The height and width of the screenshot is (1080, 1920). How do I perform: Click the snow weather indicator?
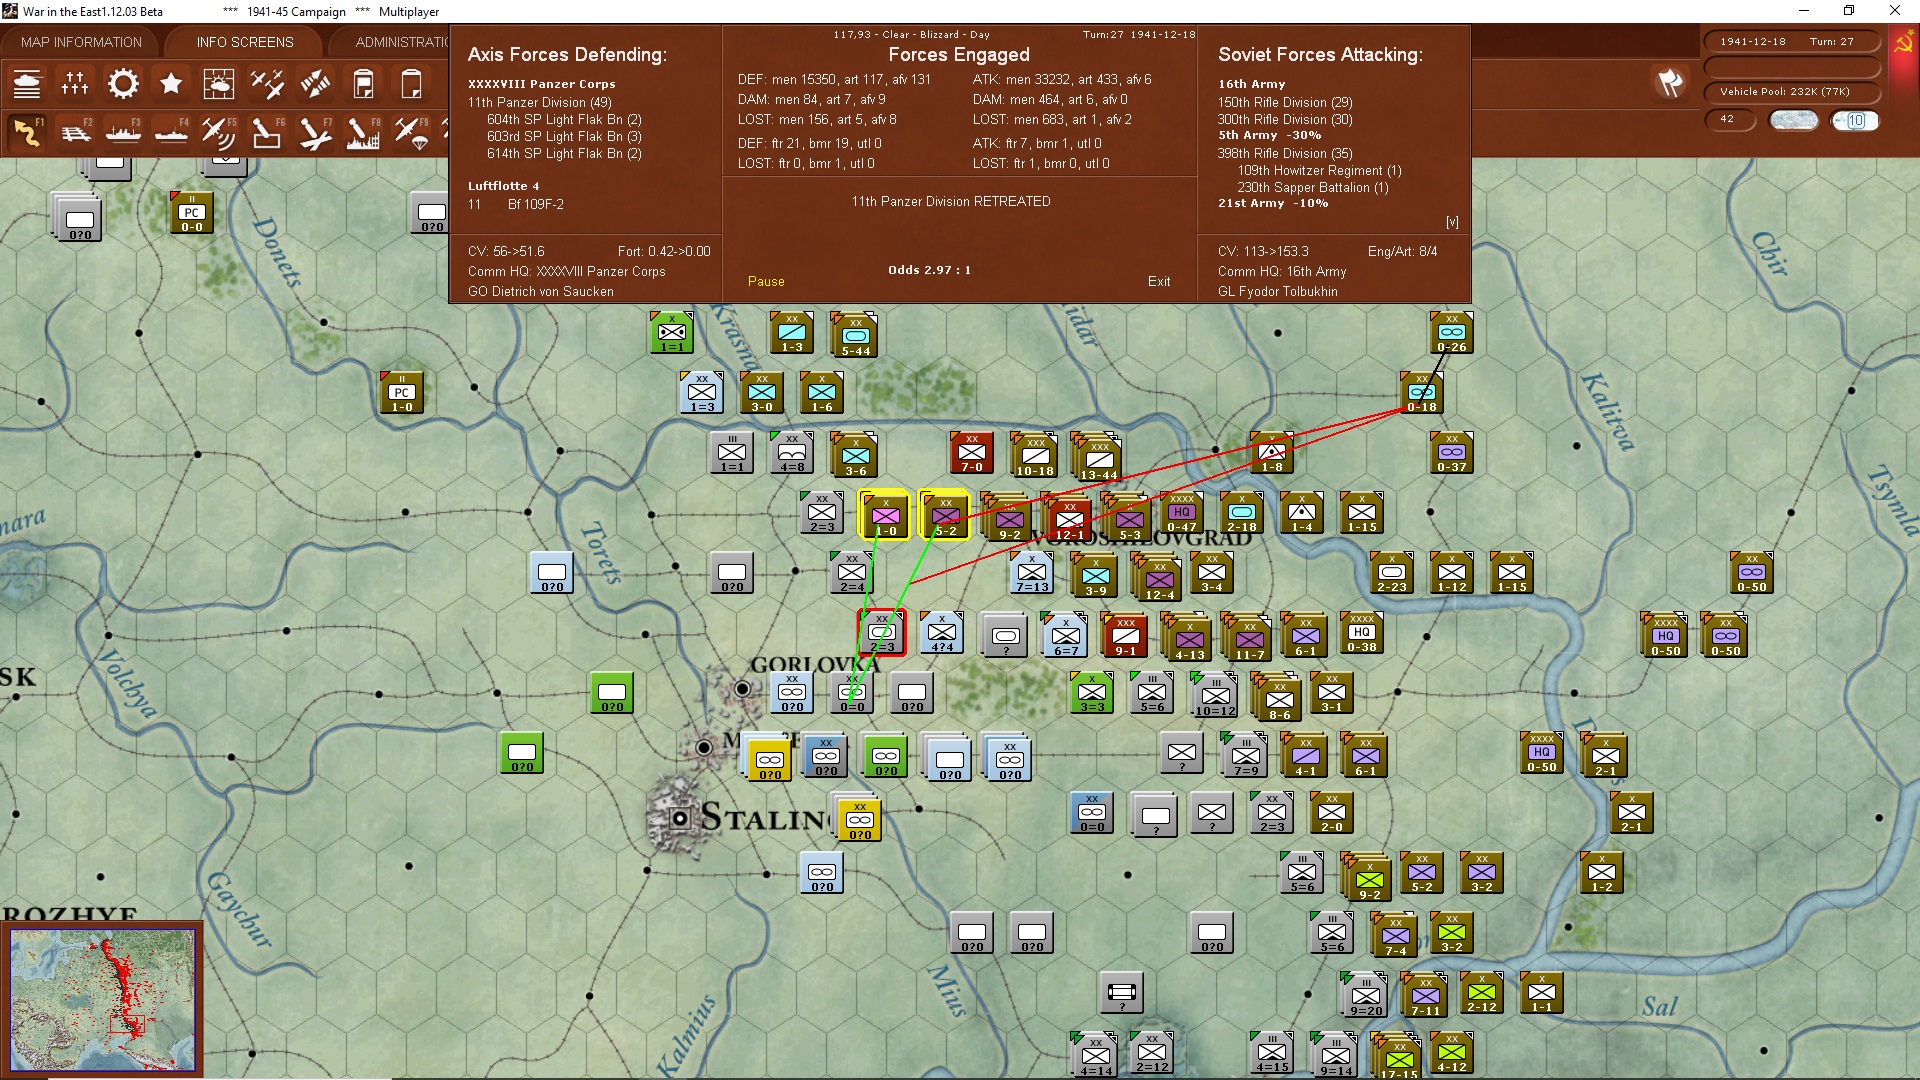pyautogui.click(x=1794, y=120)
